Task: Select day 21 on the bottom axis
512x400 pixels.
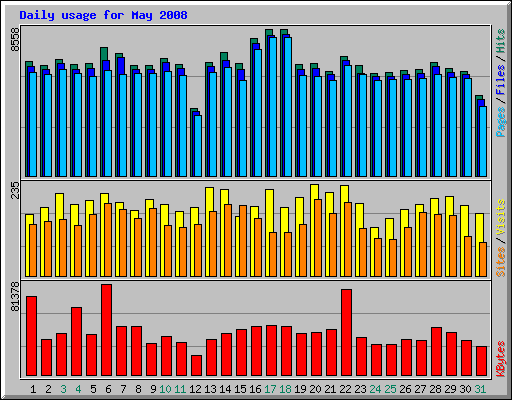Action: [x=330, y=389]
